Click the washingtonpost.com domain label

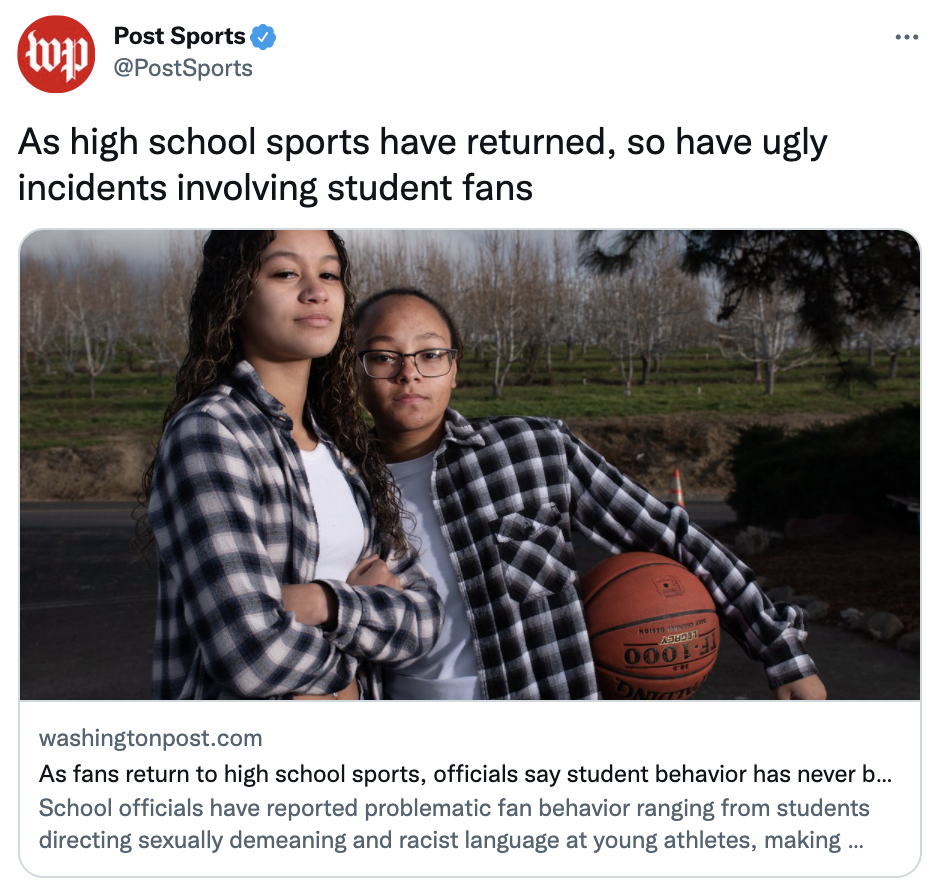pyautogui.click(x=151, y=738)
